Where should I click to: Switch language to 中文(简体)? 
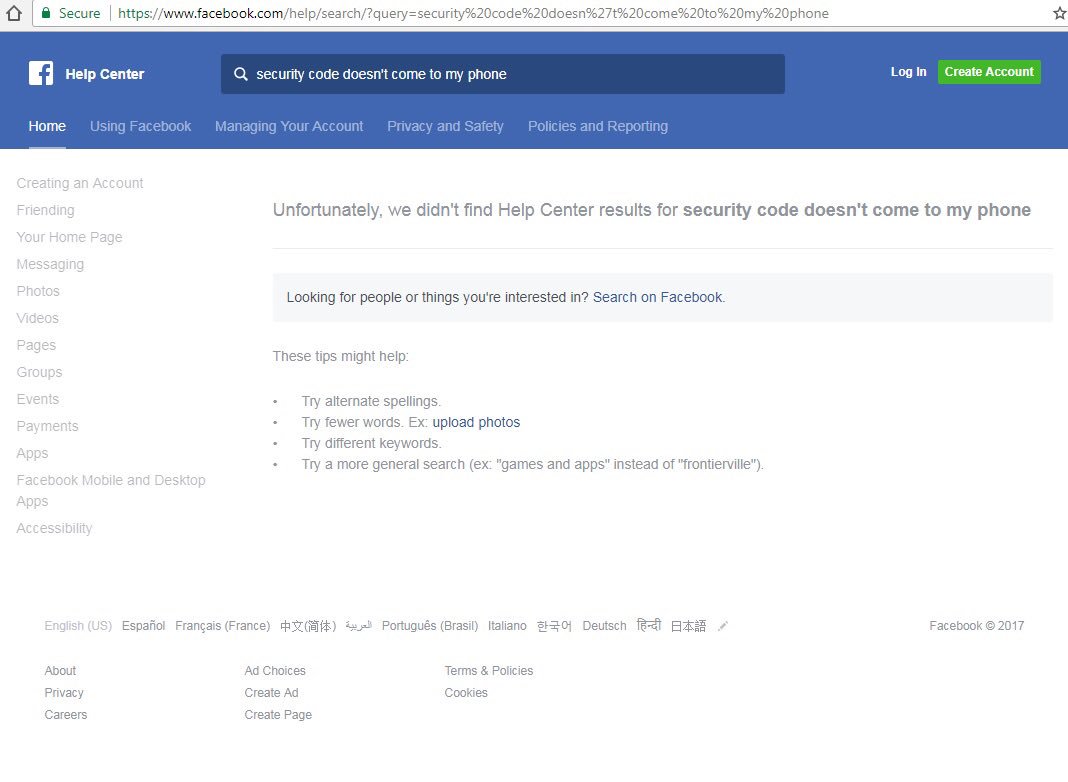308,625
